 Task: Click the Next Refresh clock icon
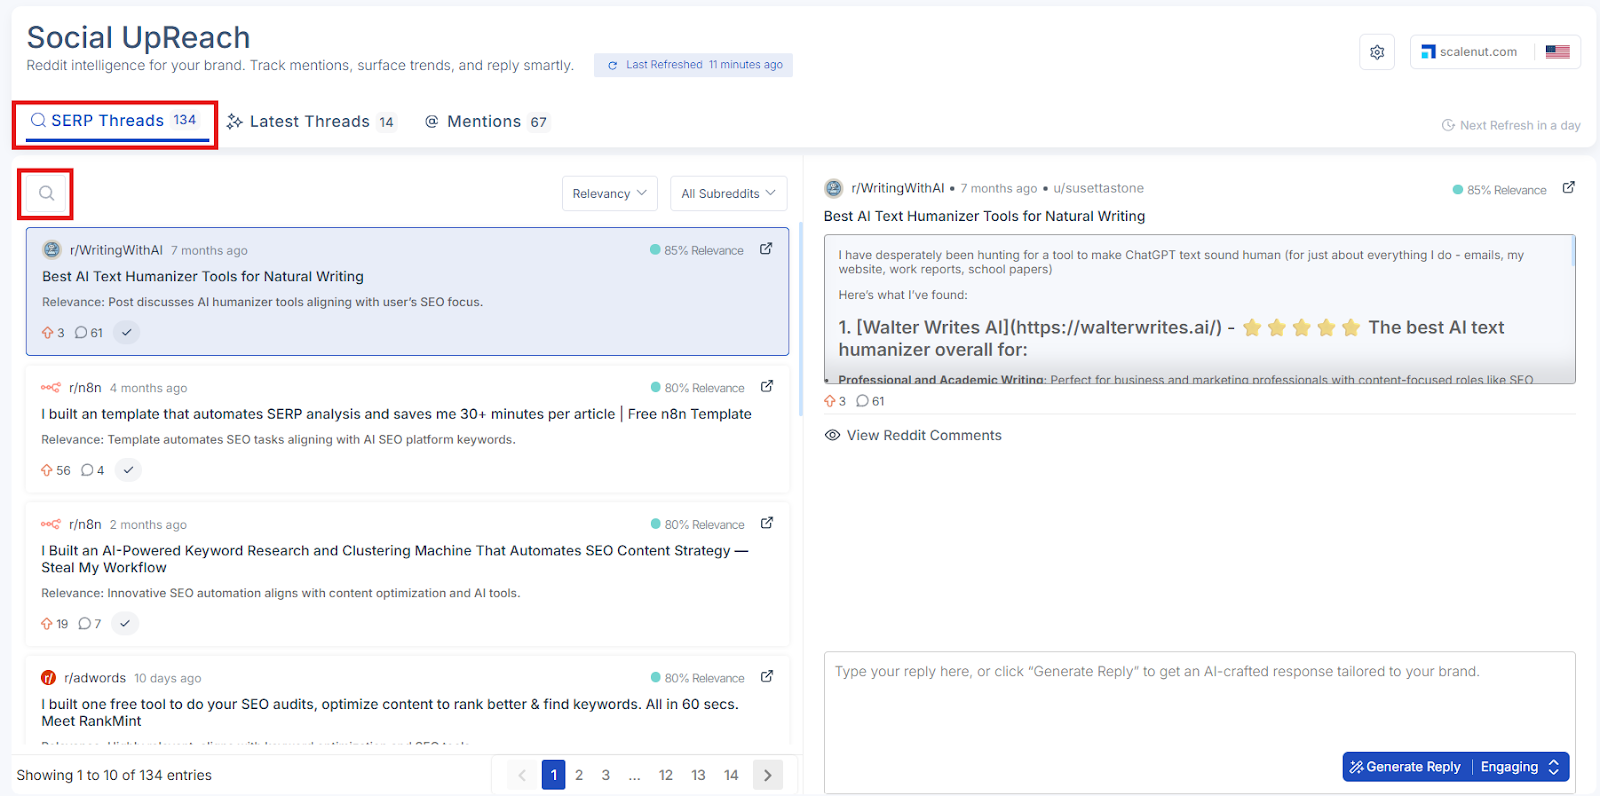pos(1448,125)
